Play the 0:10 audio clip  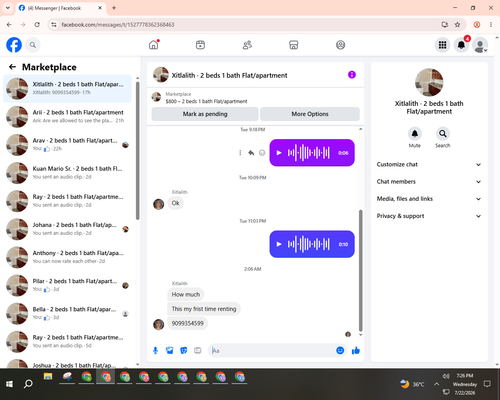click(x=279, y=244)
